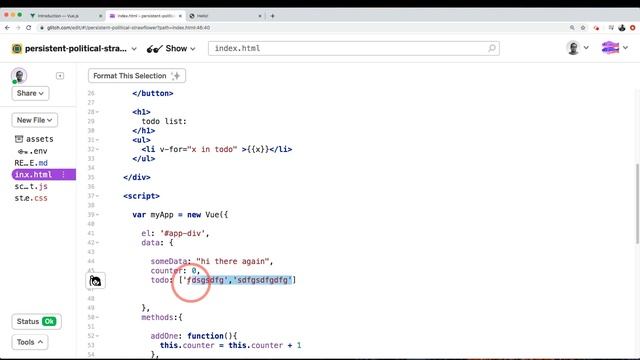Click the emoji face button in gutter

point(96,281)
